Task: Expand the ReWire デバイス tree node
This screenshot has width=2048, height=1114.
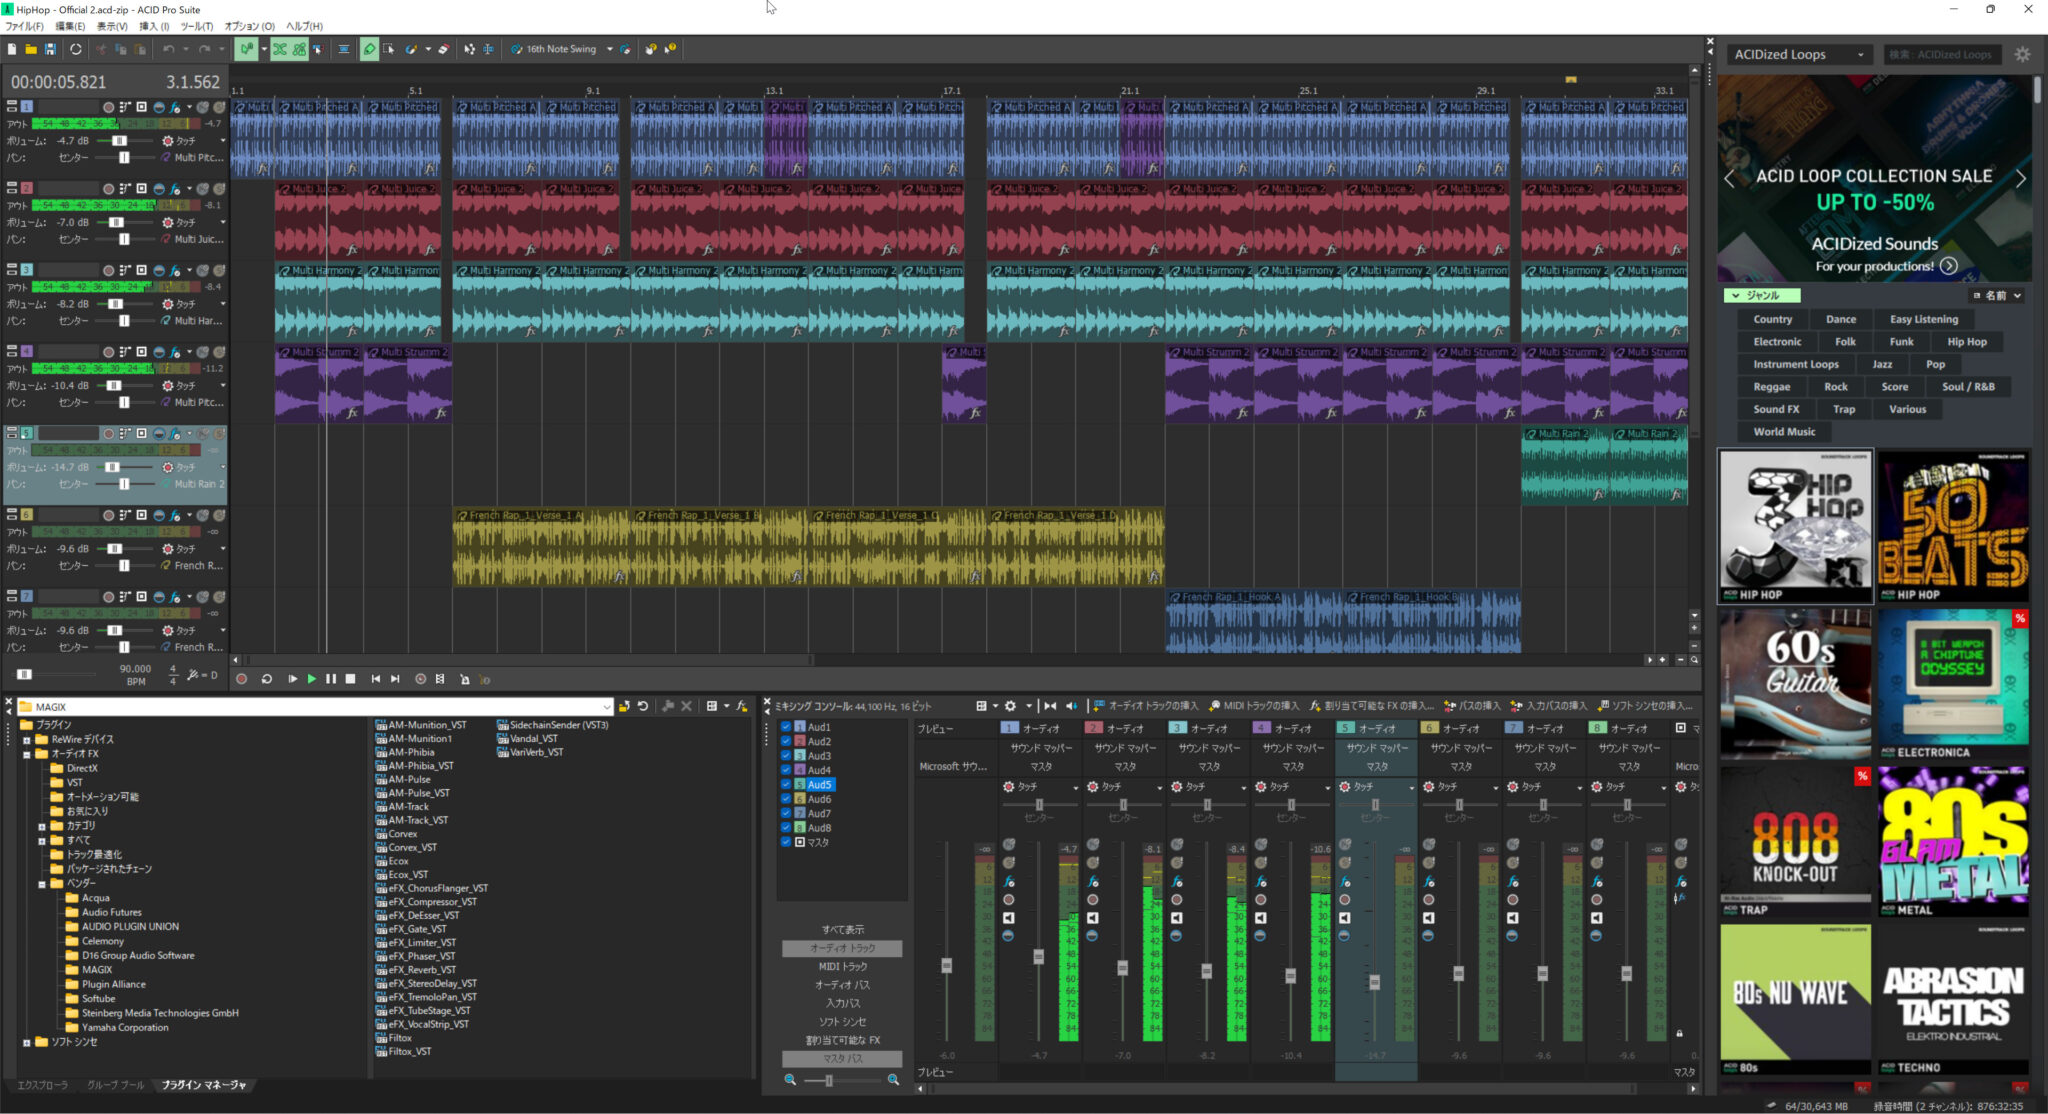Action: [27, 740]
